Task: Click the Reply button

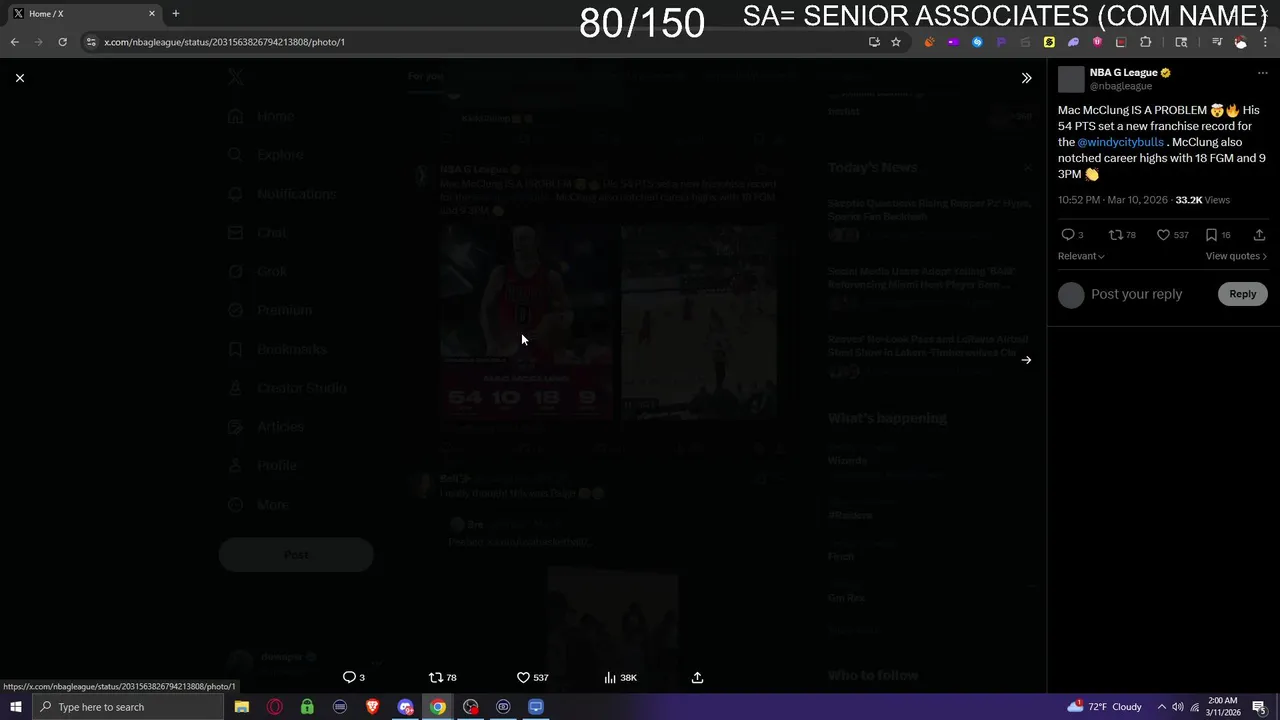Action: point(1242,294)
